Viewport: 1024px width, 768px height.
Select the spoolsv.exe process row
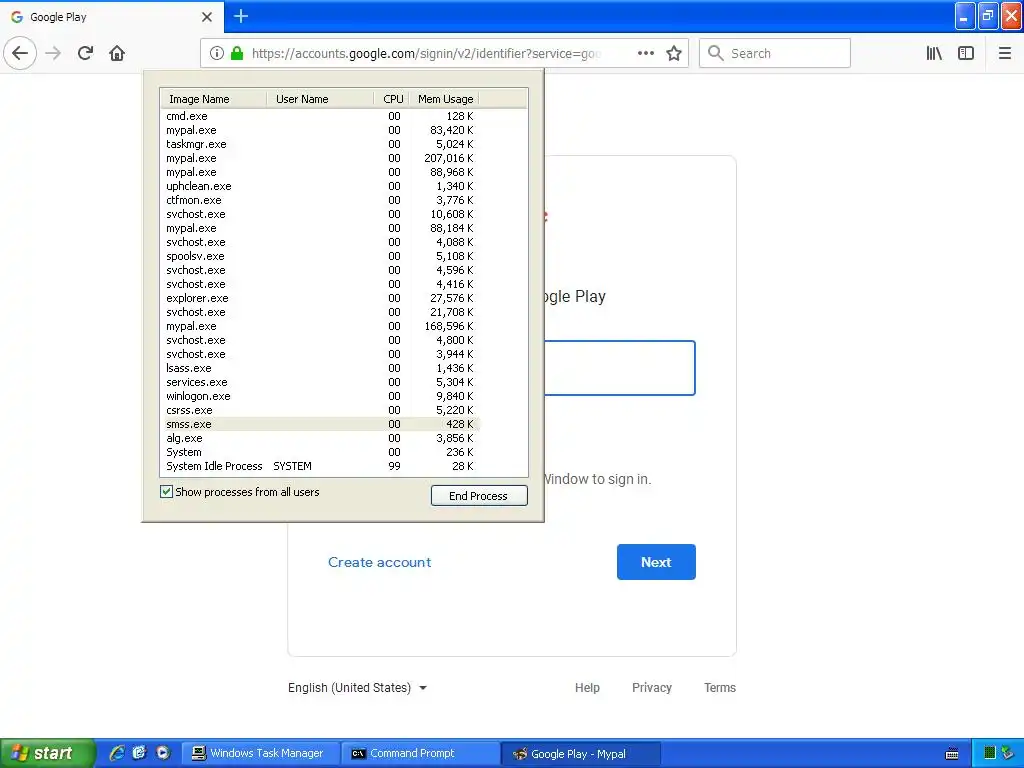(320, 256)
